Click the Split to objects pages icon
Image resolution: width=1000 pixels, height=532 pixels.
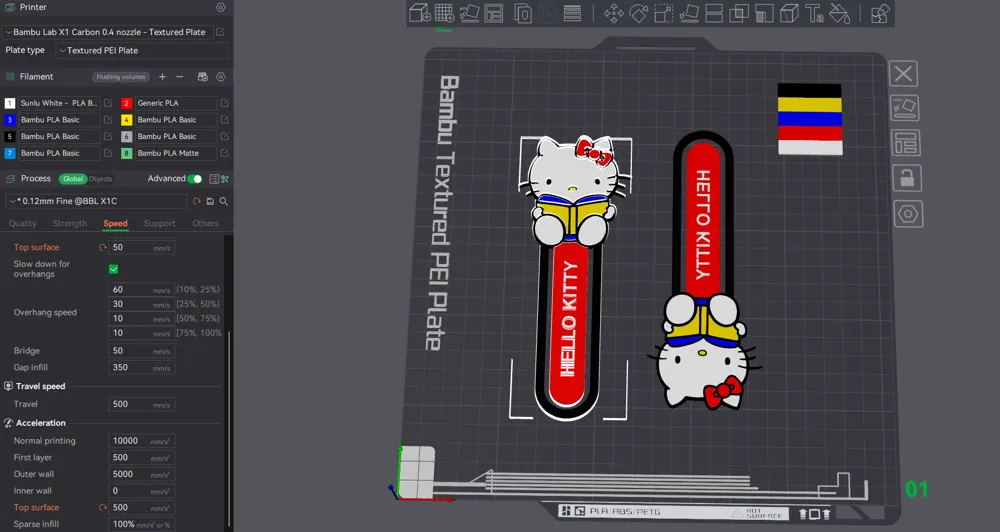point(523,13)
